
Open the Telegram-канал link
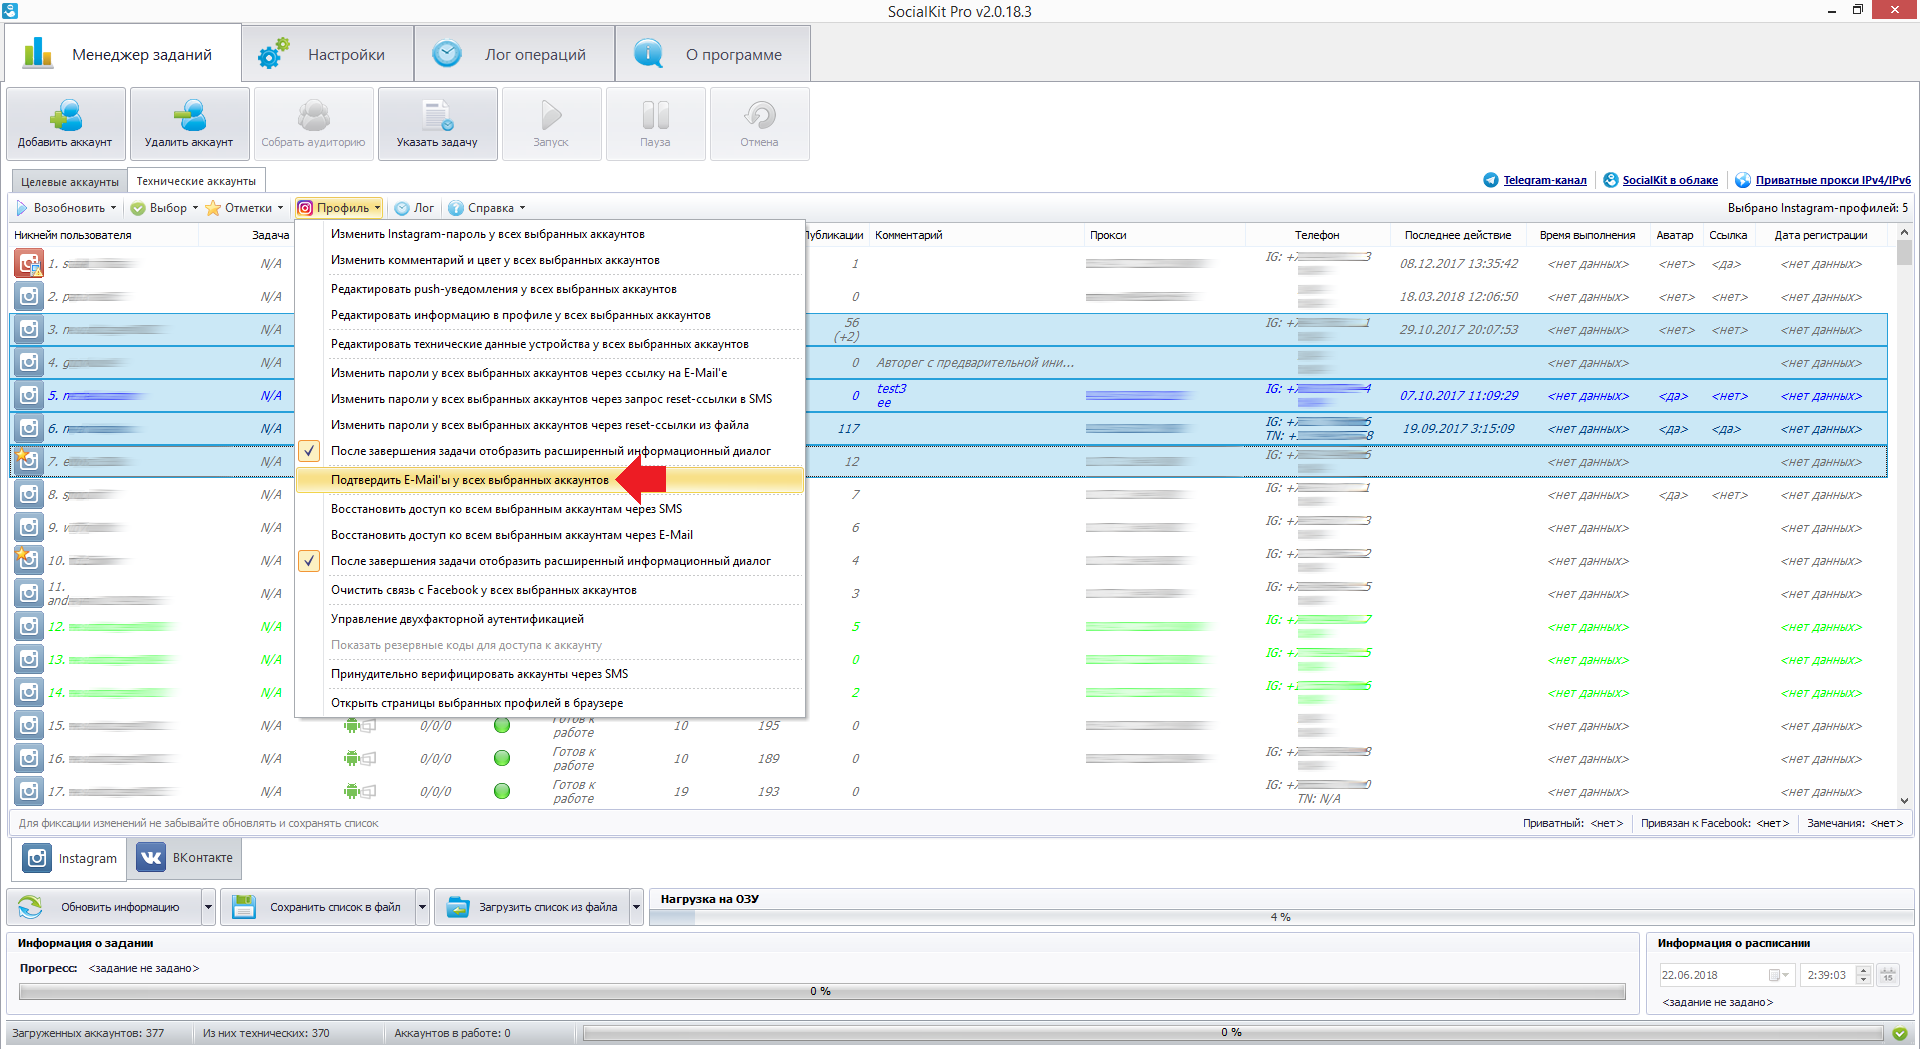[x=1545, y=180]
